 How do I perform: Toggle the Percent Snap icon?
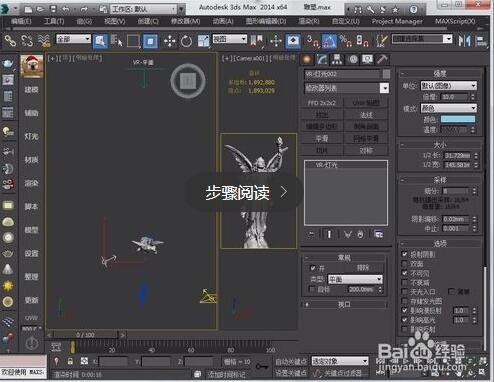[346, 41]
